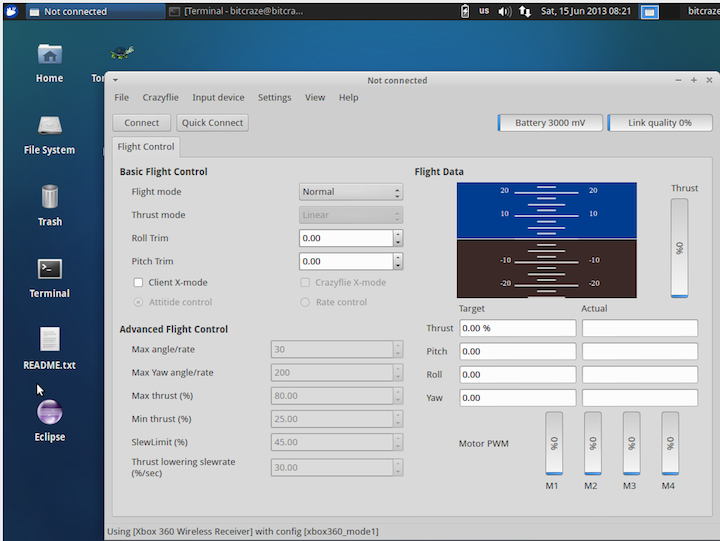Expand the Flight mode dropdown
This screenshot has width=720, height=541.
coord(350,192)
